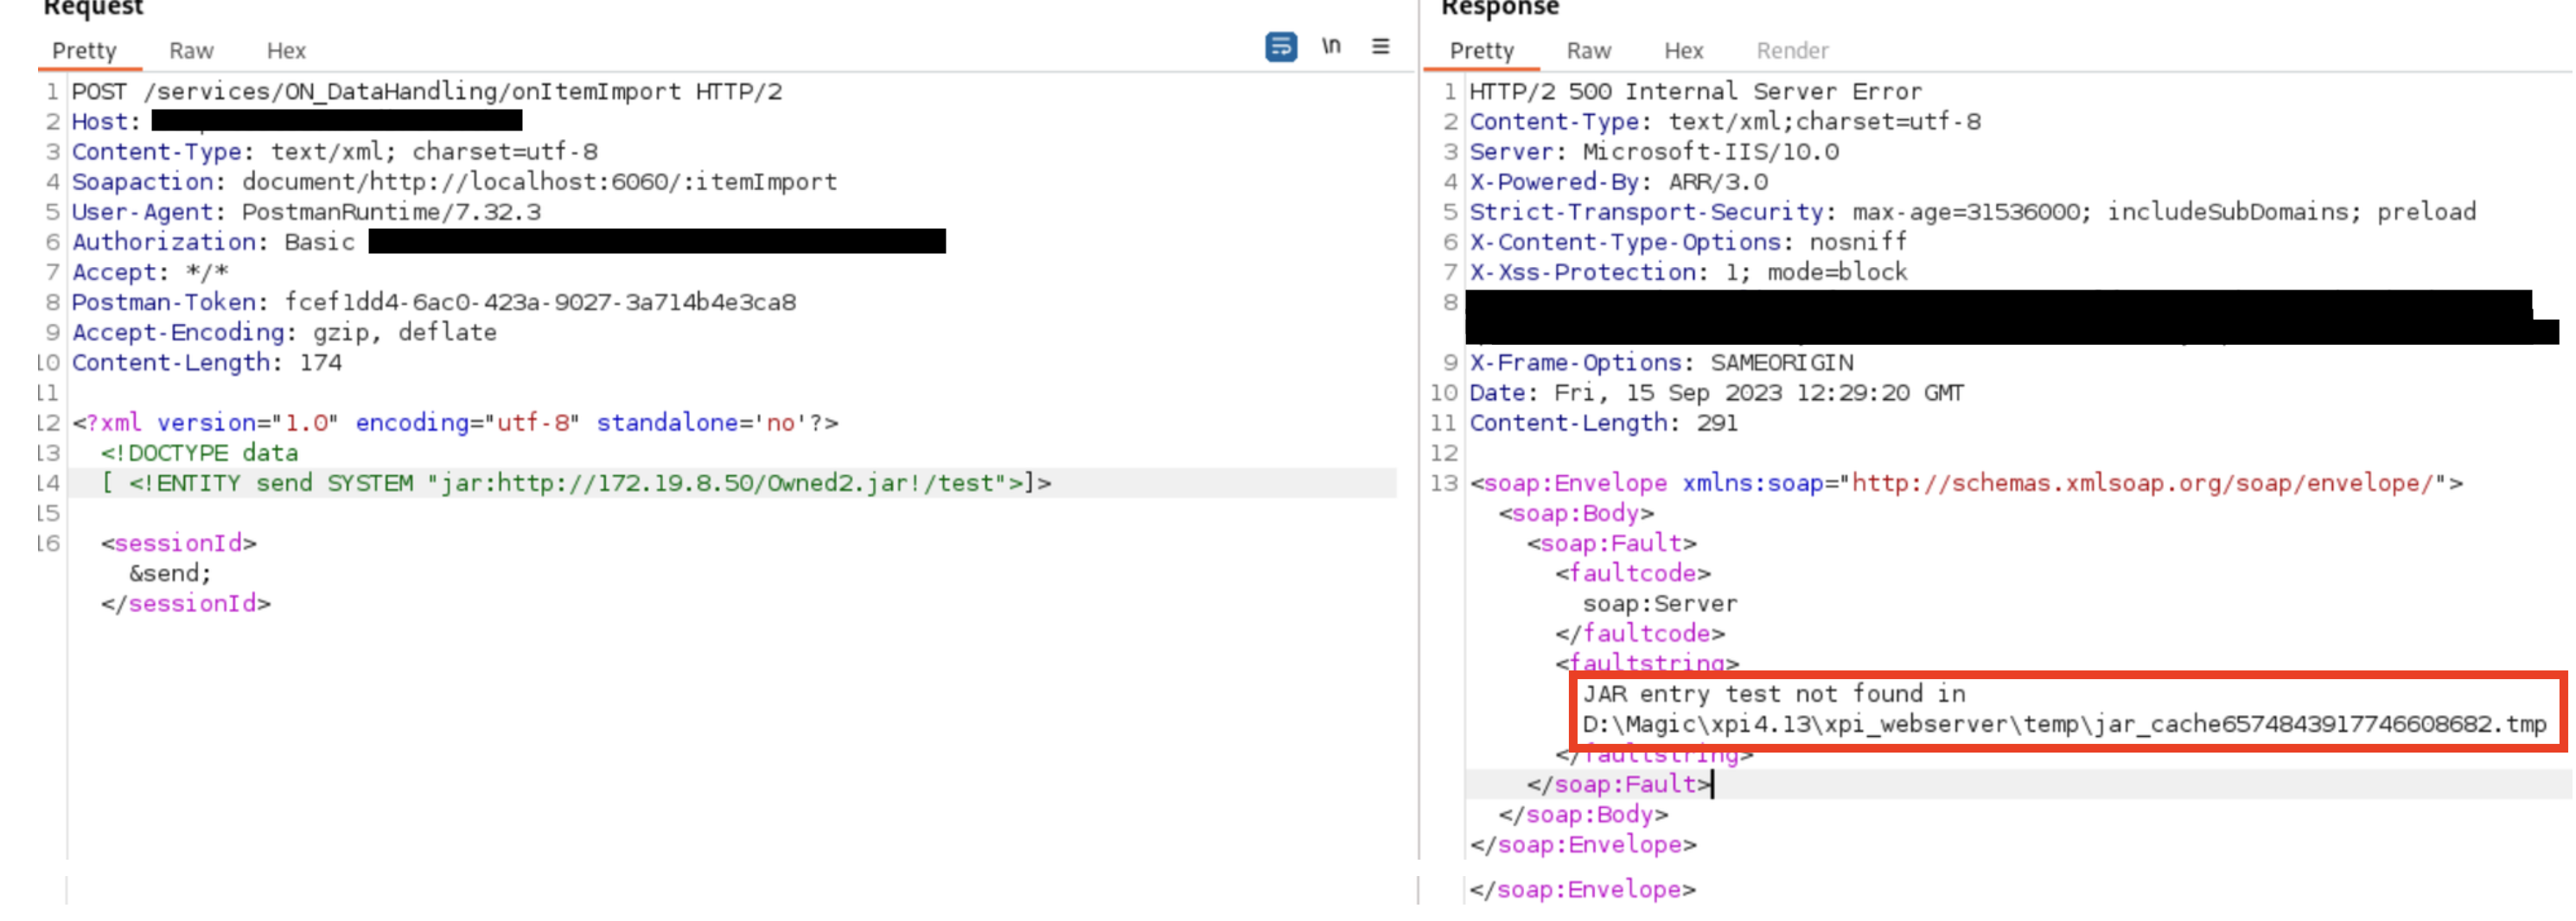
Task: Select the Hex tab in the Response panel
Action: click(1683, 51)
